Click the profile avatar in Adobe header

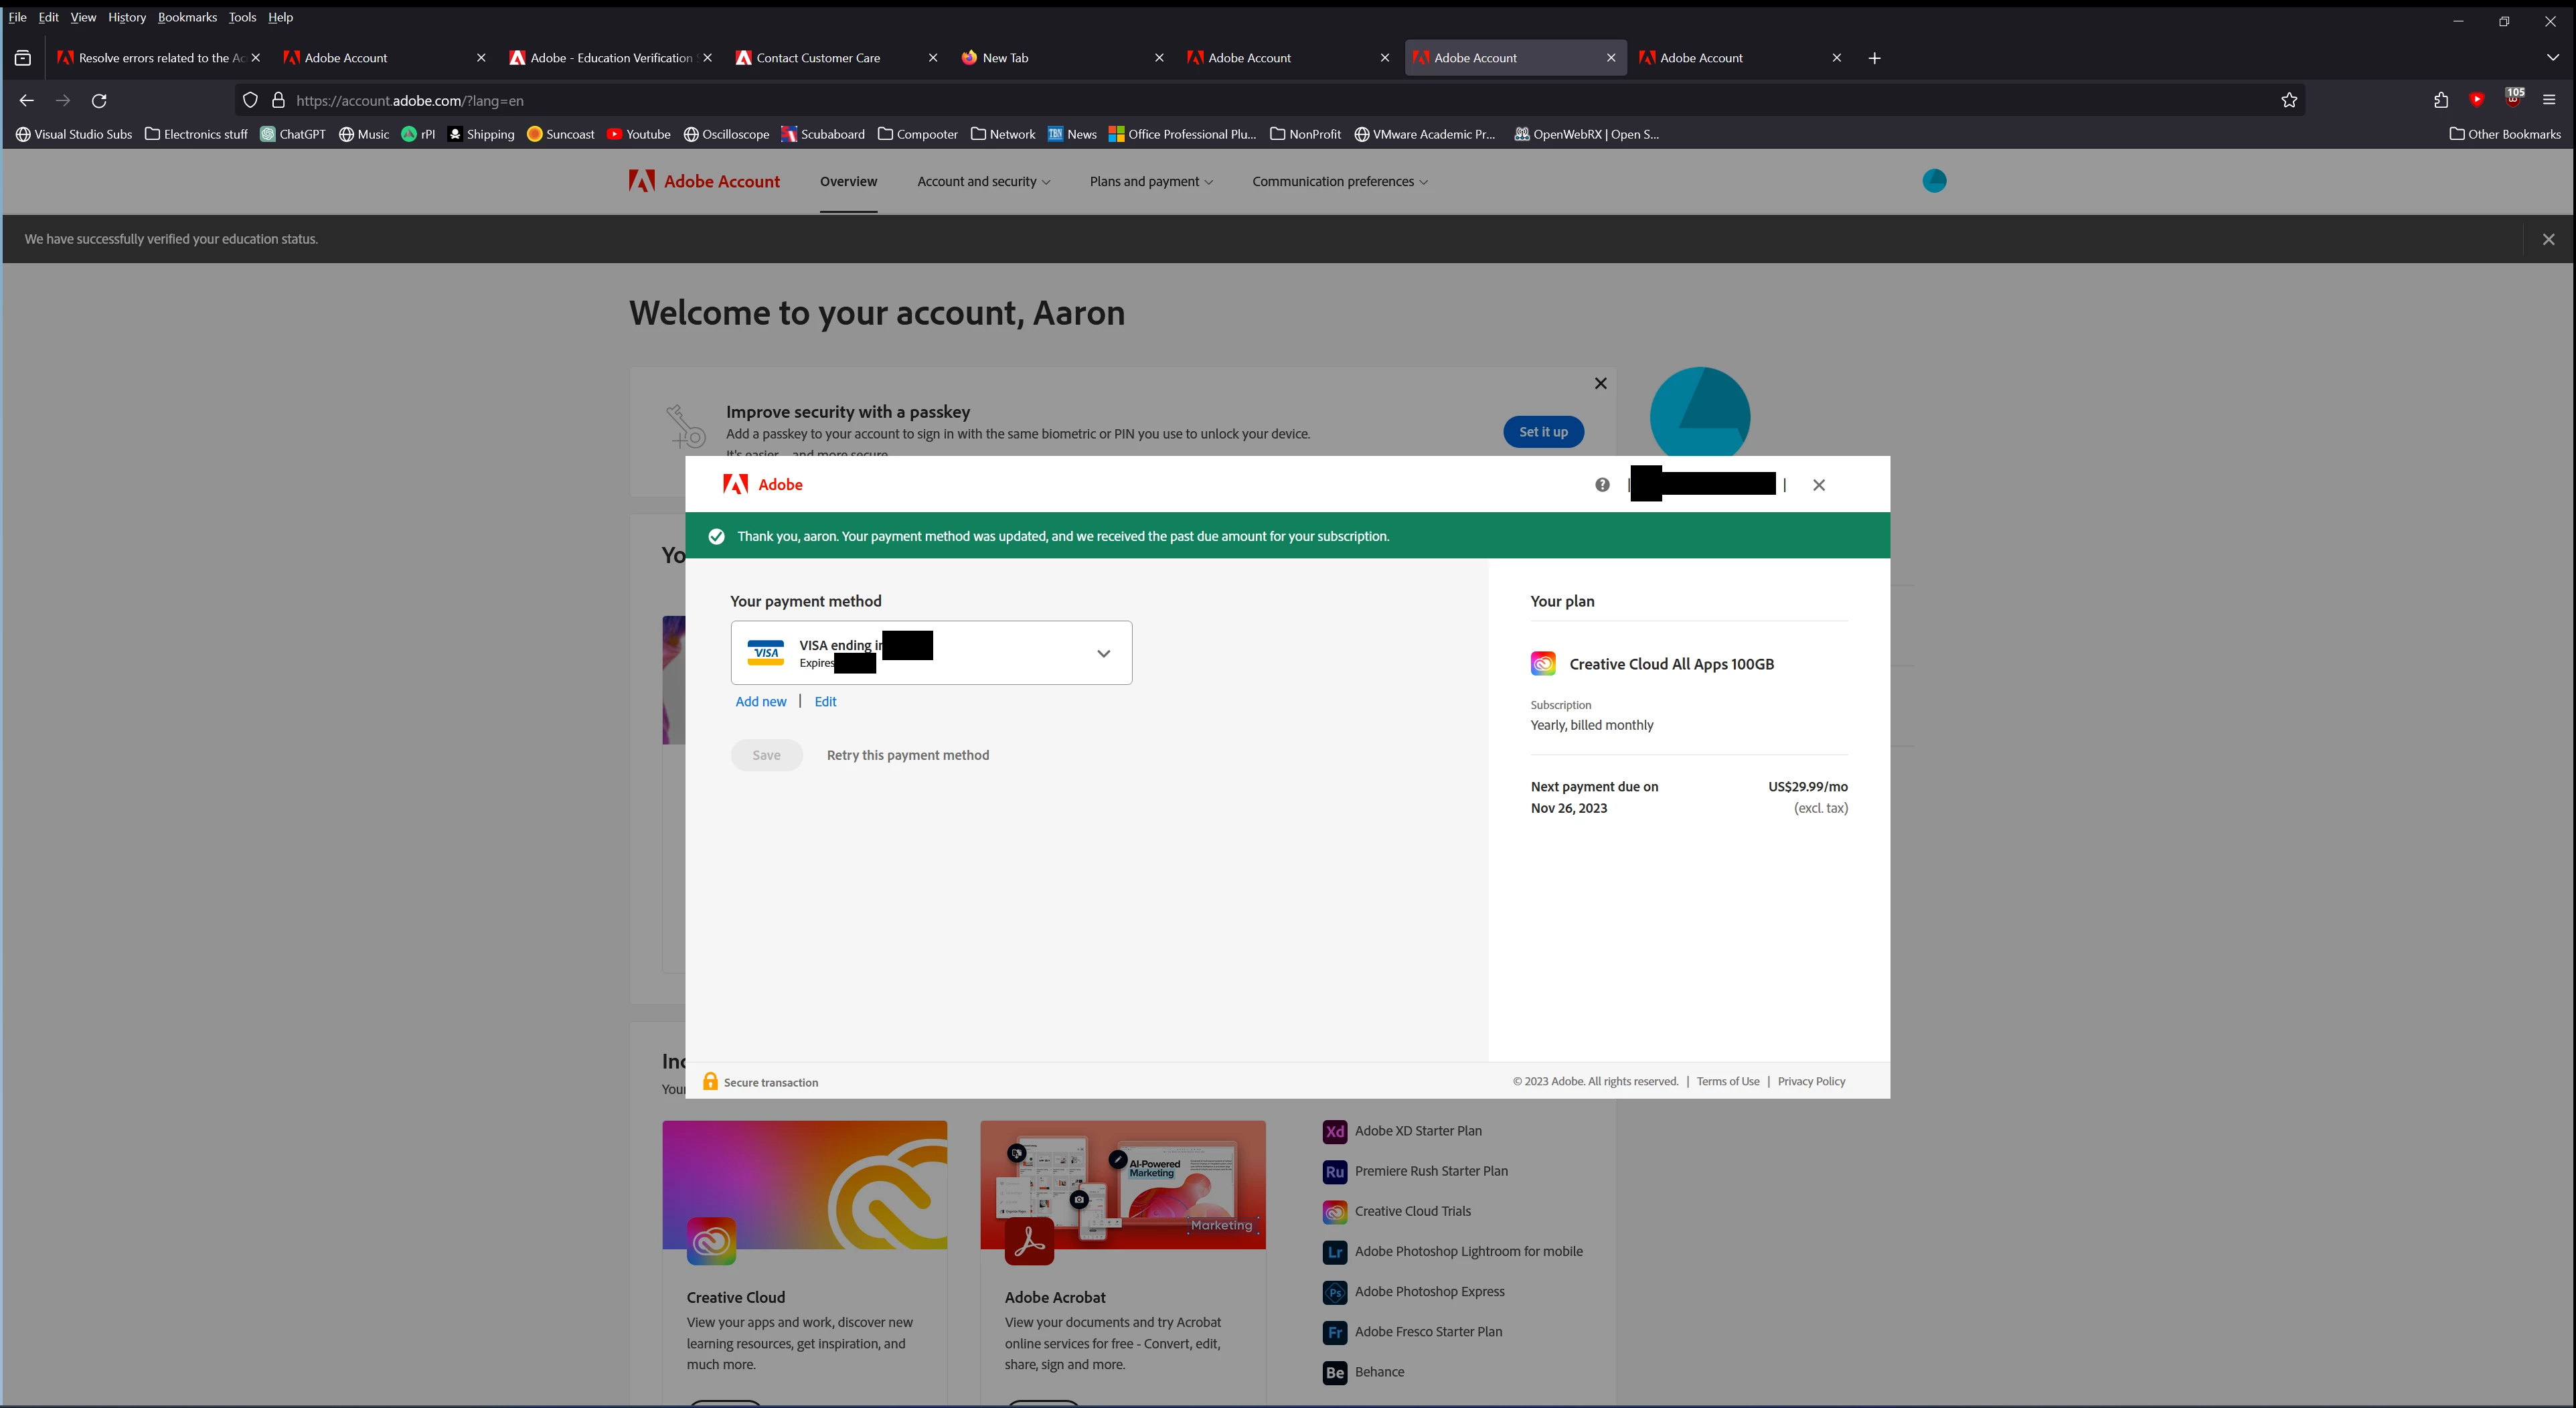point(1934,181)
